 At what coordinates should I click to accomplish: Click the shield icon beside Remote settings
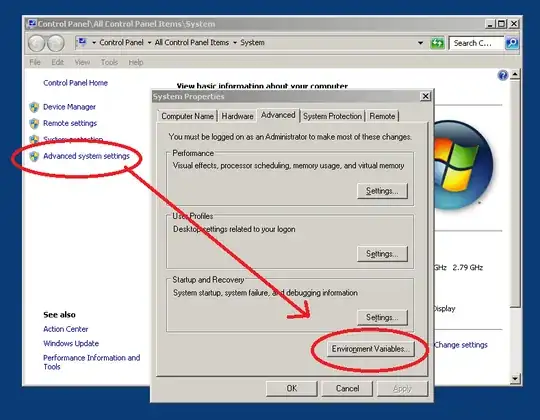[34, 123]
